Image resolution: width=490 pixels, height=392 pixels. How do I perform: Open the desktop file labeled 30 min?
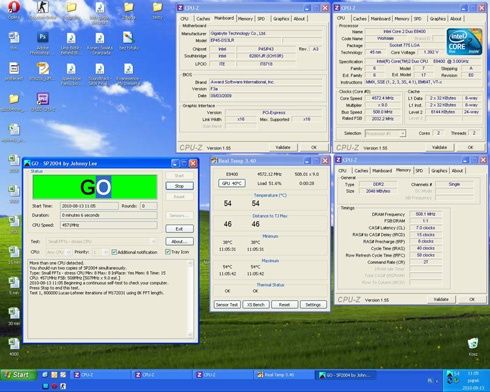(14, 313)
